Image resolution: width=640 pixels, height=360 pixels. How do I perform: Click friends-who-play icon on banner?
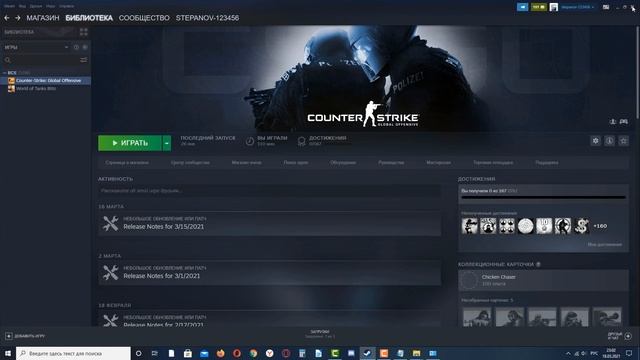click(x=613, y=122)
